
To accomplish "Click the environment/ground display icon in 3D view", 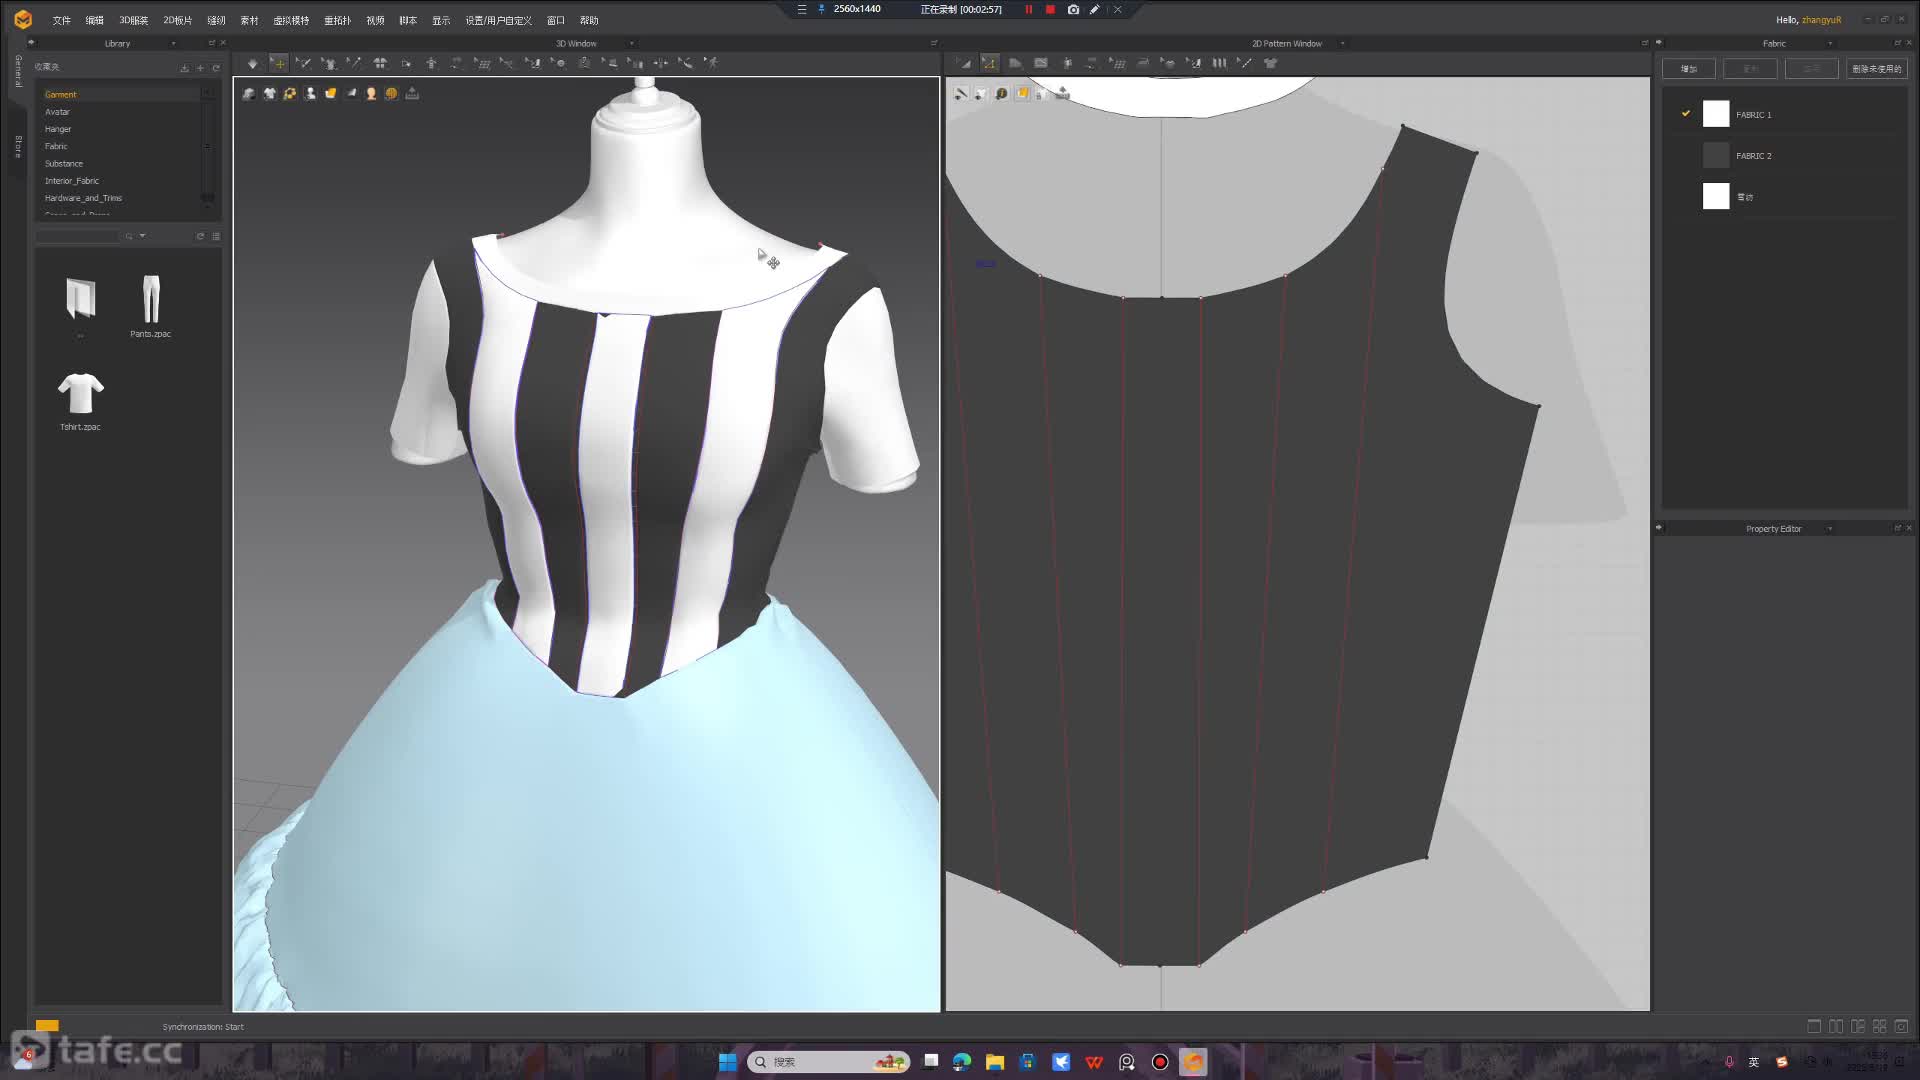I will click(412, 94).
